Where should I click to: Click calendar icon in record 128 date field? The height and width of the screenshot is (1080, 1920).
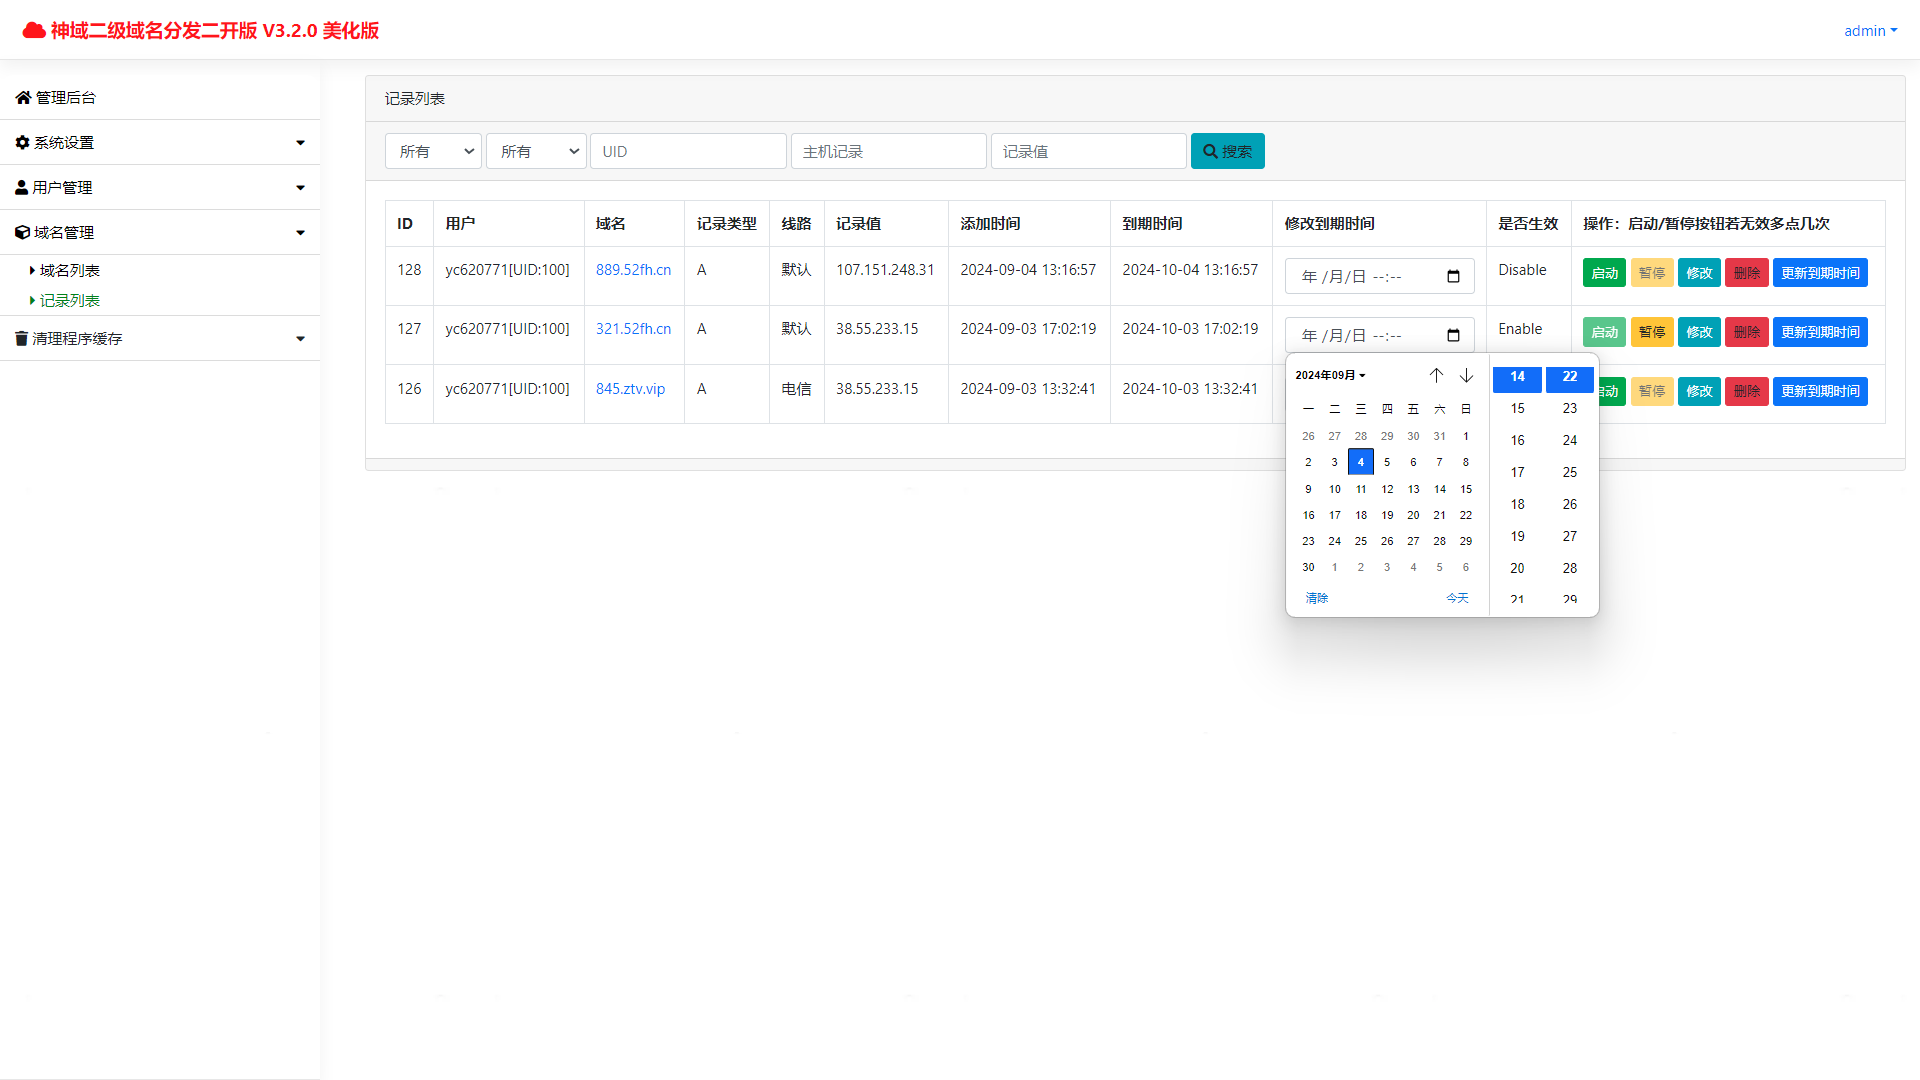1453,277
